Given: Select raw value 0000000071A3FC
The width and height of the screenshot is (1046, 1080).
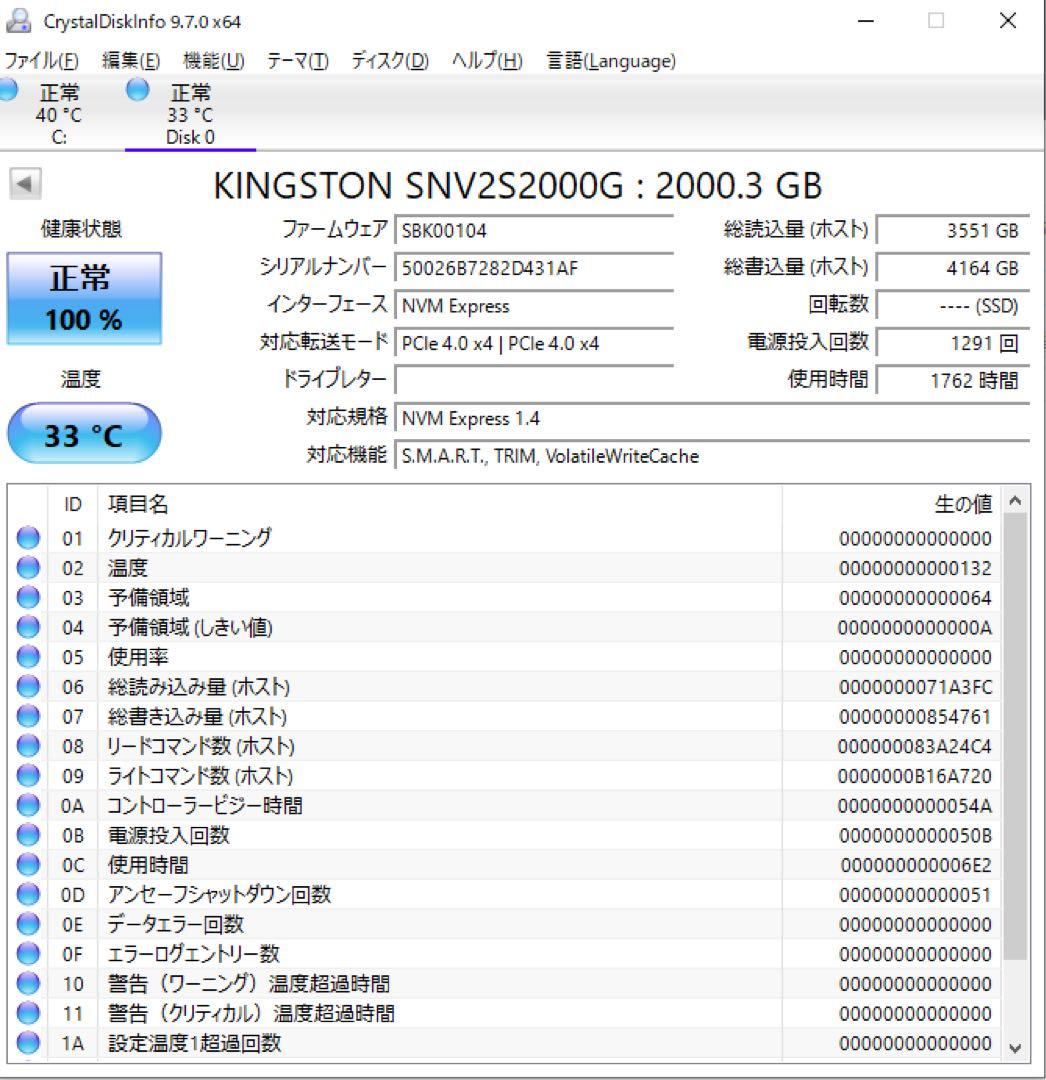Looking at the screenshot, I should 915,687.
